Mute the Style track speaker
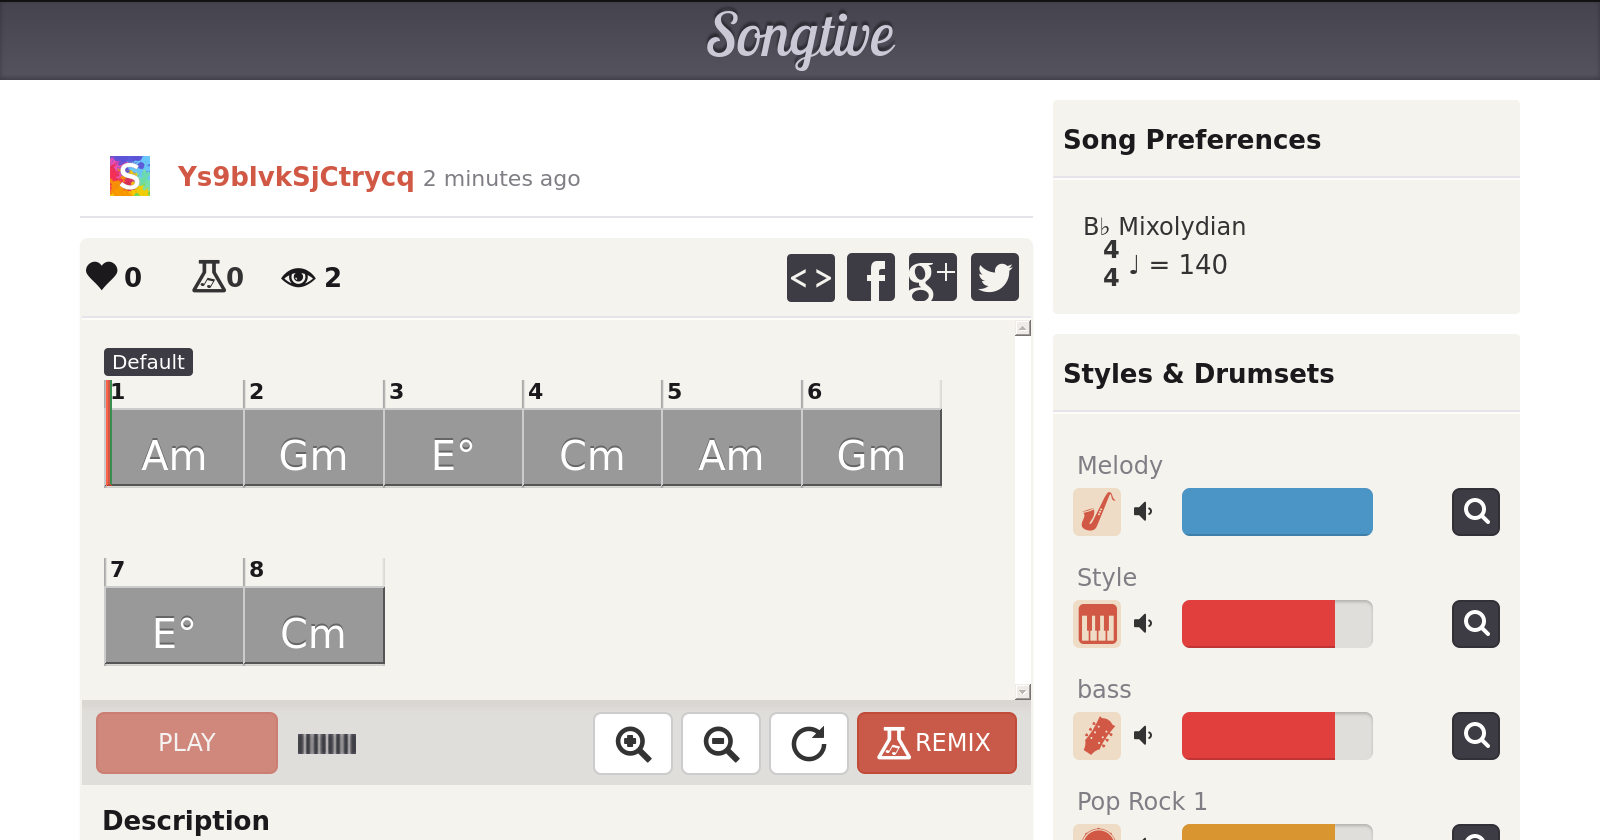The image size is (1600, 840). click(x=1143, y=624)
